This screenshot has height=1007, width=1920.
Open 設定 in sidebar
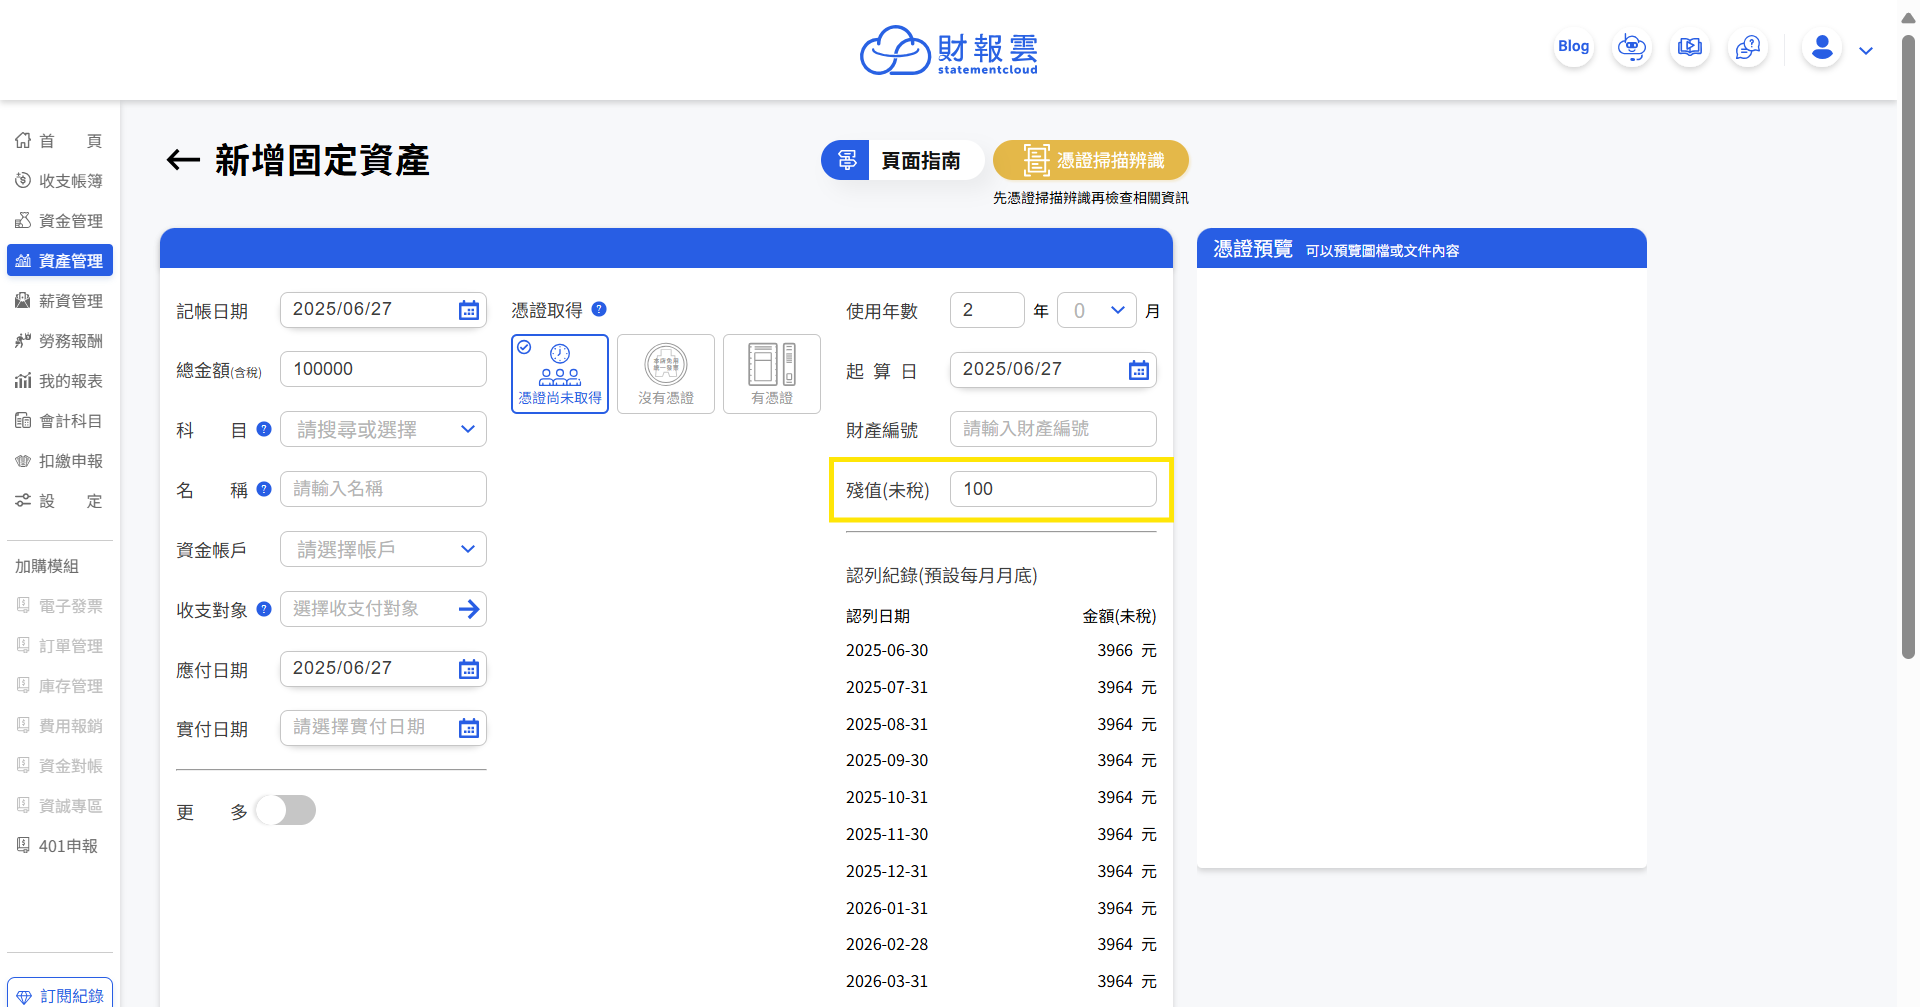pos(60,501)
